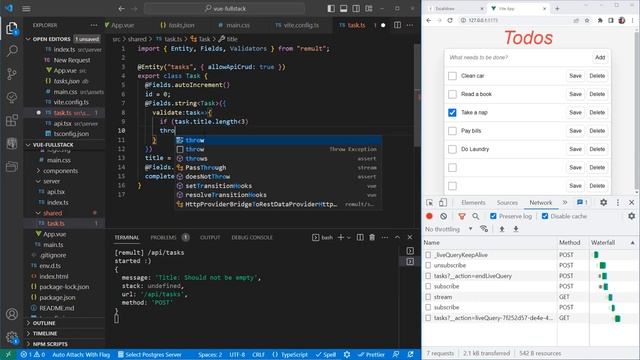Open a new browser tab
Screen dimensions: 640x360
point(557,8)
